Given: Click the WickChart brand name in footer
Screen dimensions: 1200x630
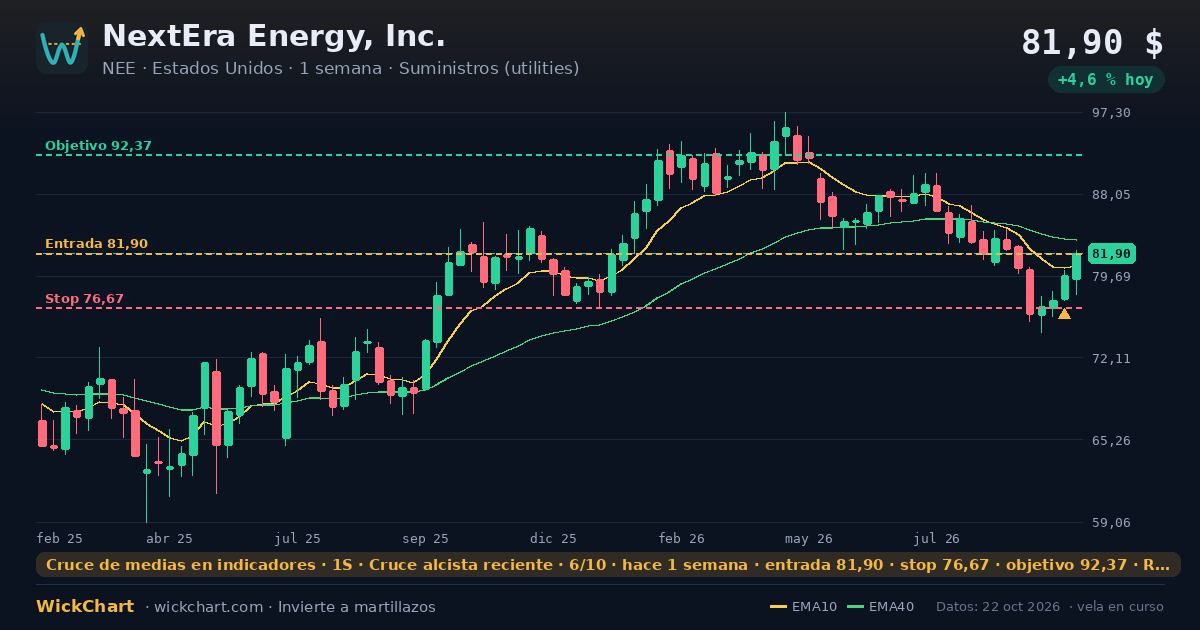Looking at the screenshot, I should [x=85, y=606].
